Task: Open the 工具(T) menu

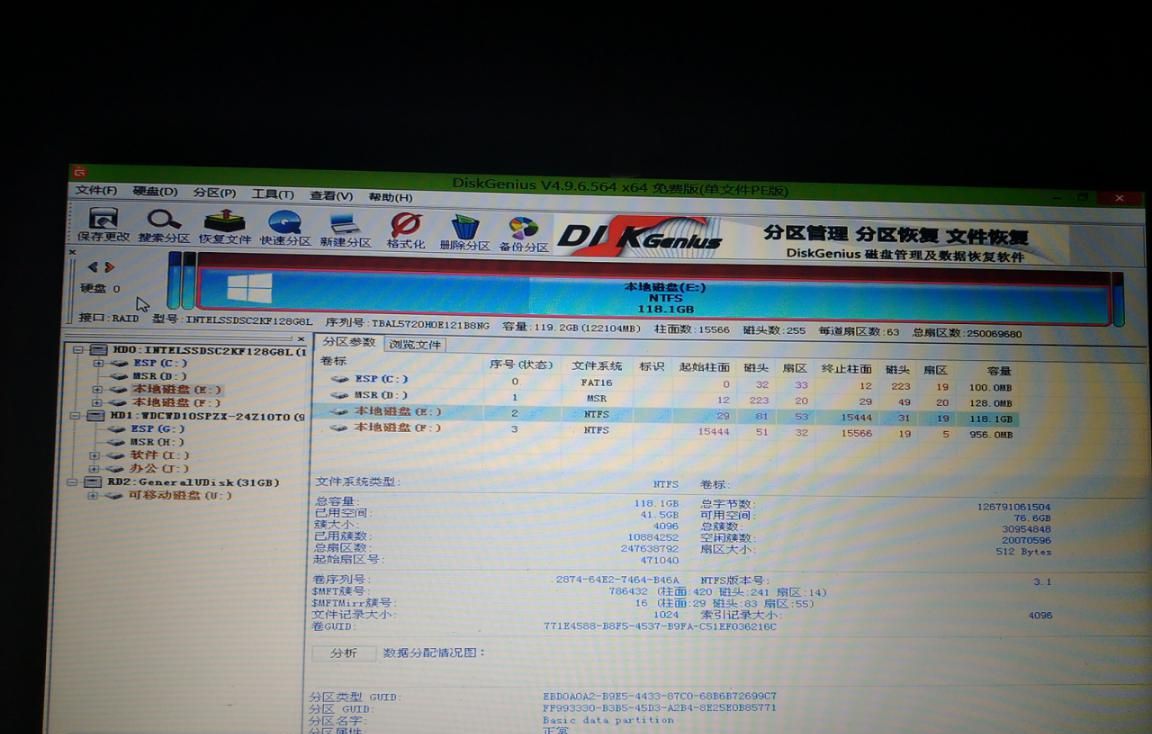Action: (x=270, y=196)
